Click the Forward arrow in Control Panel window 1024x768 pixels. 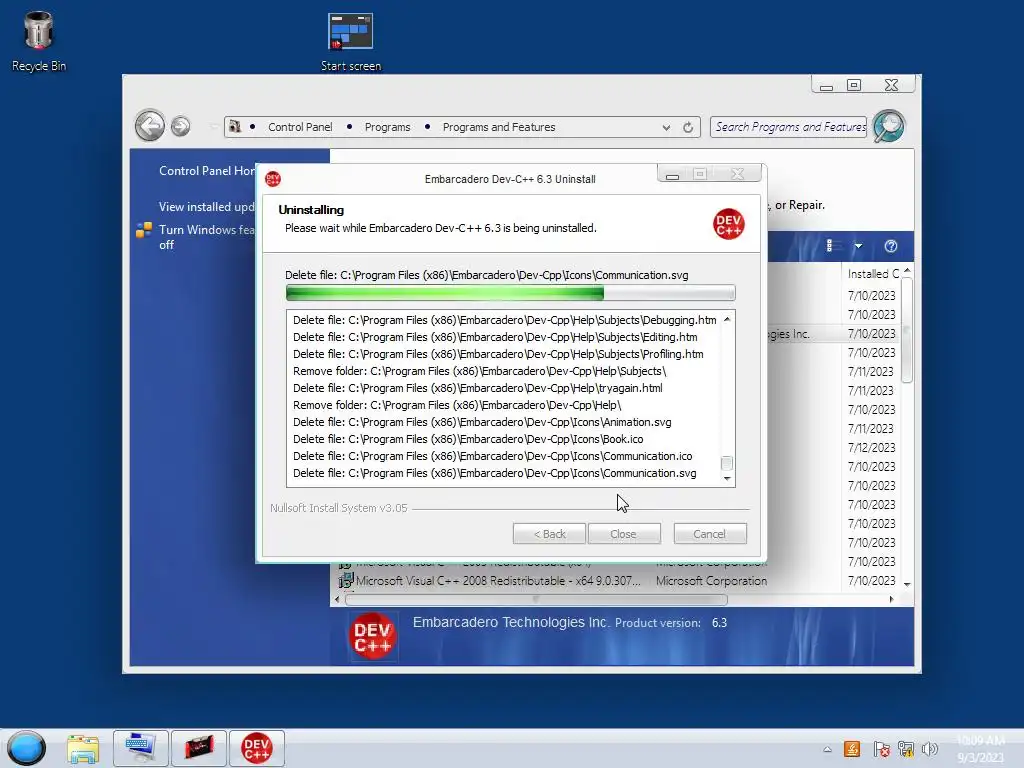(x=181, y=126)
